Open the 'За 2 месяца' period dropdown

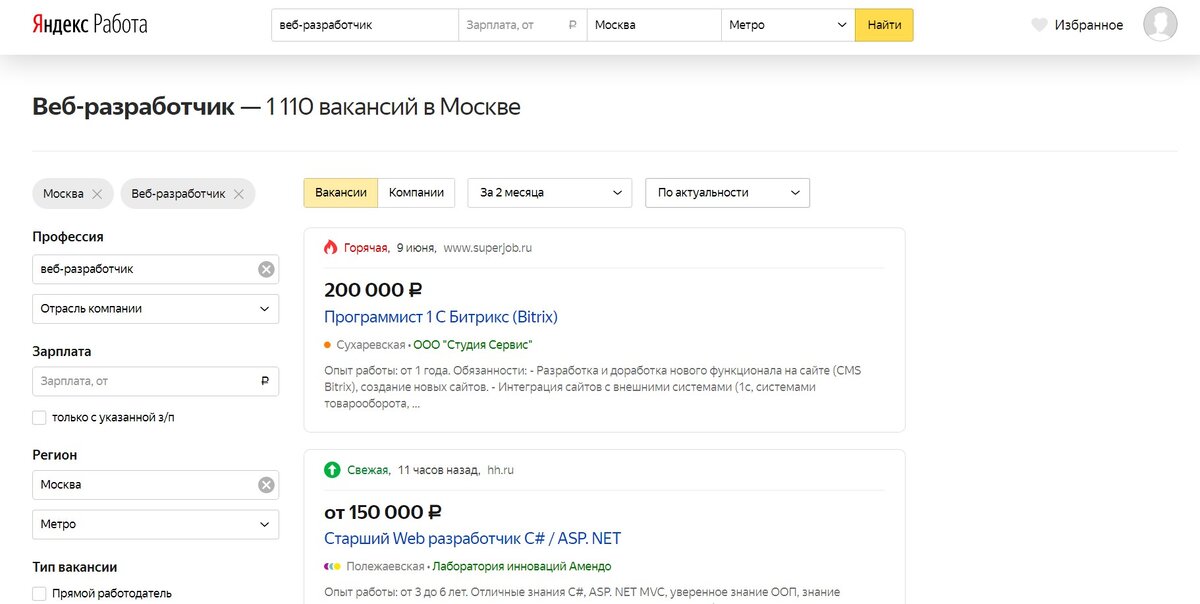click(549, 193)
